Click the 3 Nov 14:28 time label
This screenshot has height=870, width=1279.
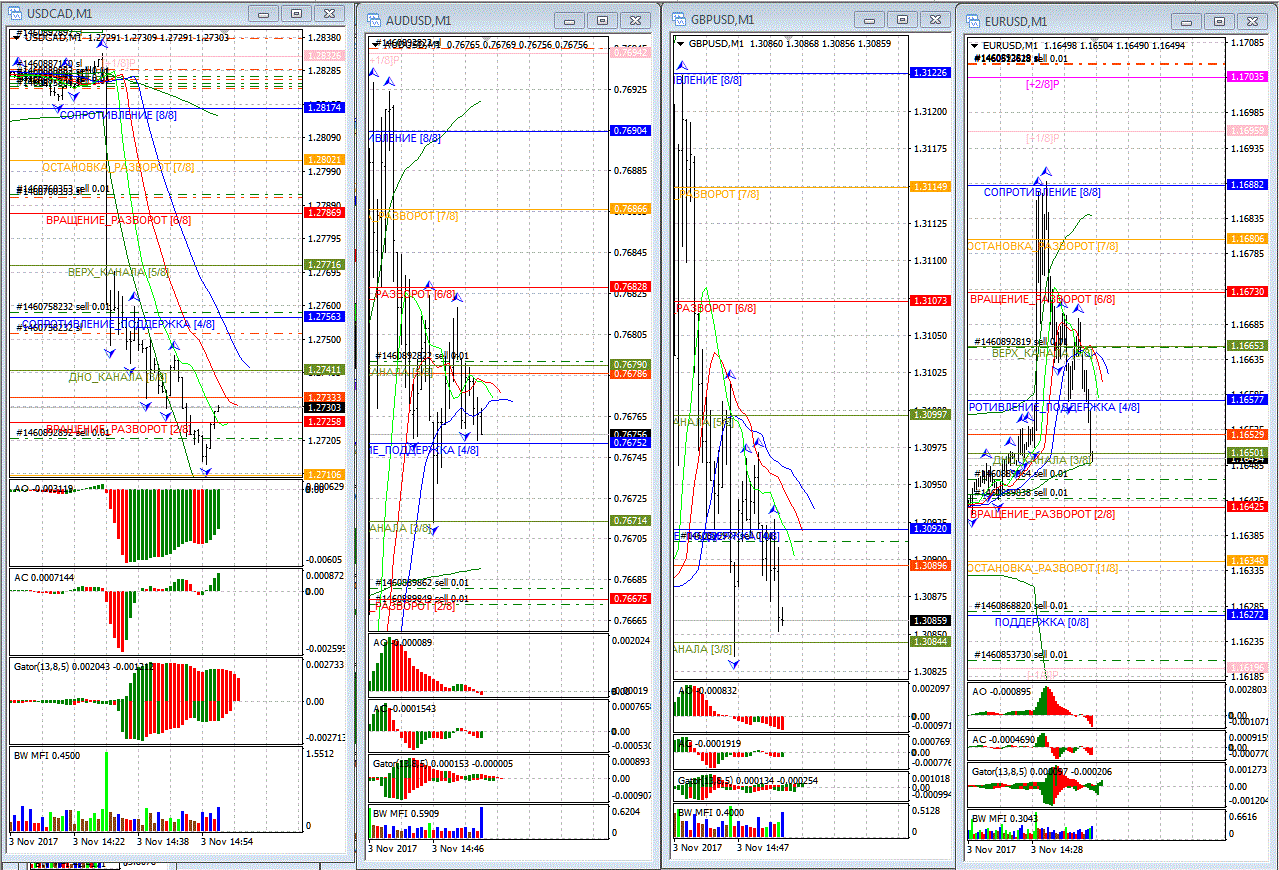(x=1059, y=849)
